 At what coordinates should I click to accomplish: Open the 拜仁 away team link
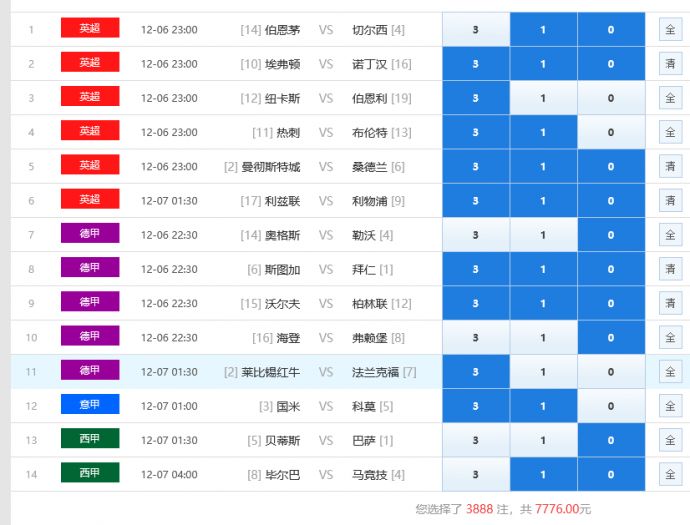pyautogui.click(x=365, y=270)
